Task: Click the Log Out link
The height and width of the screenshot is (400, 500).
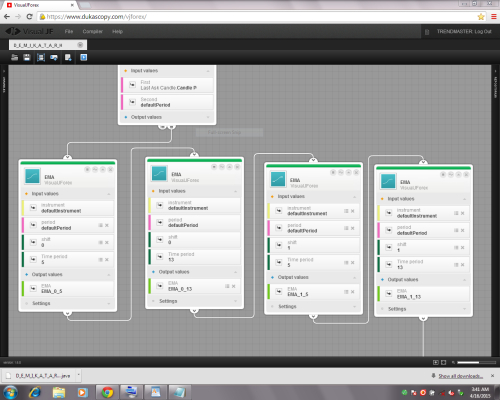Action: tap(483, 31)
